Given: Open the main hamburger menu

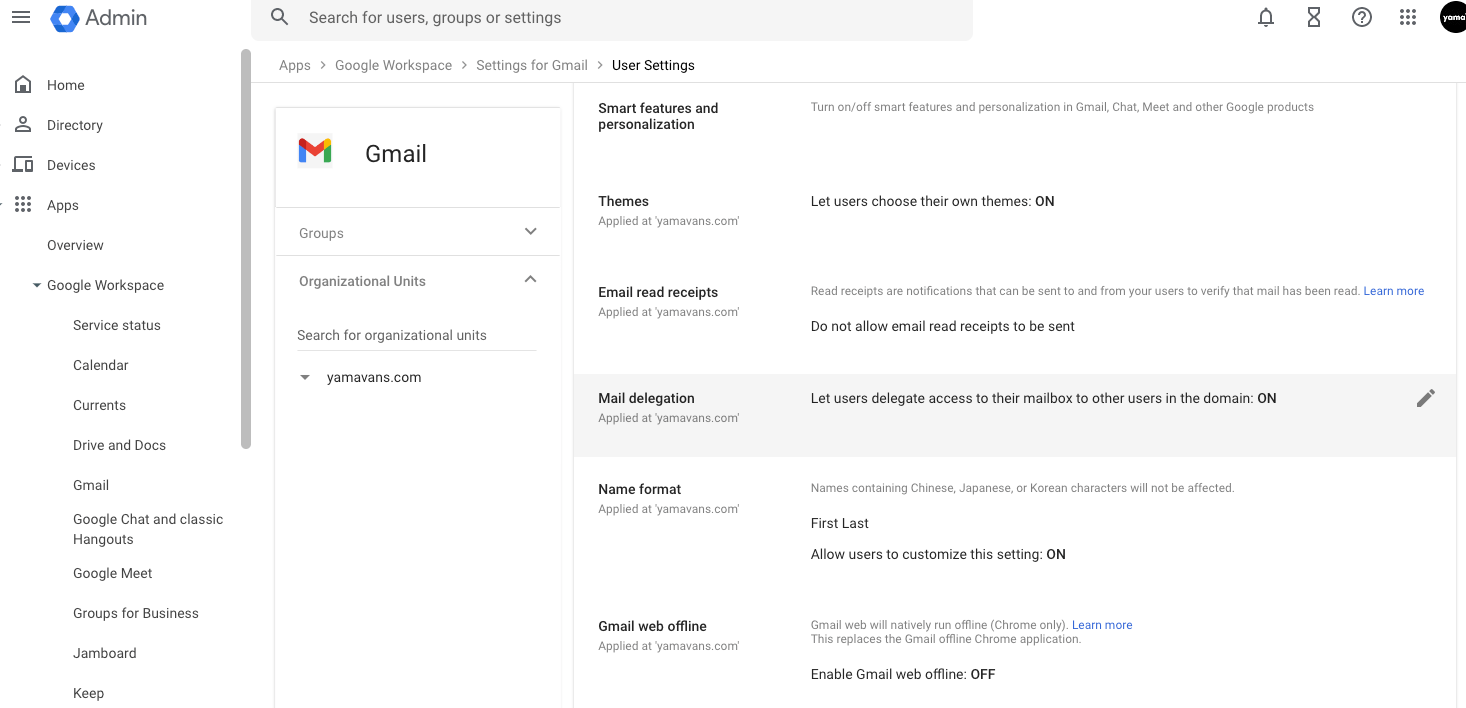Looking at the screenshot, I should pos(21,17).
